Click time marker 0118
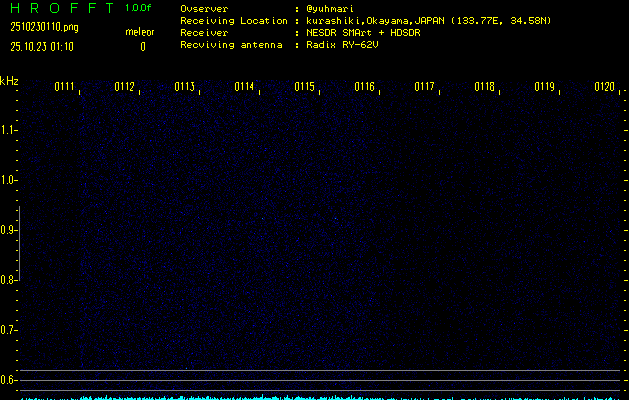 click(484, 87)
